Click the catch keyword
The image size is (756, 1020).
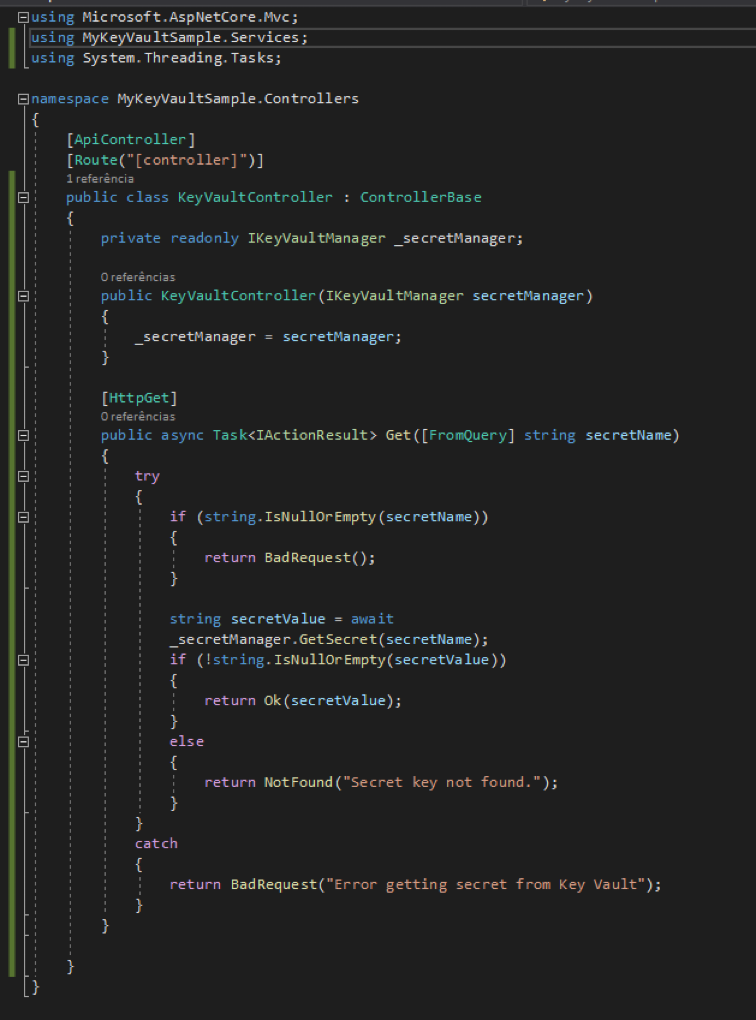coord(156,844)
